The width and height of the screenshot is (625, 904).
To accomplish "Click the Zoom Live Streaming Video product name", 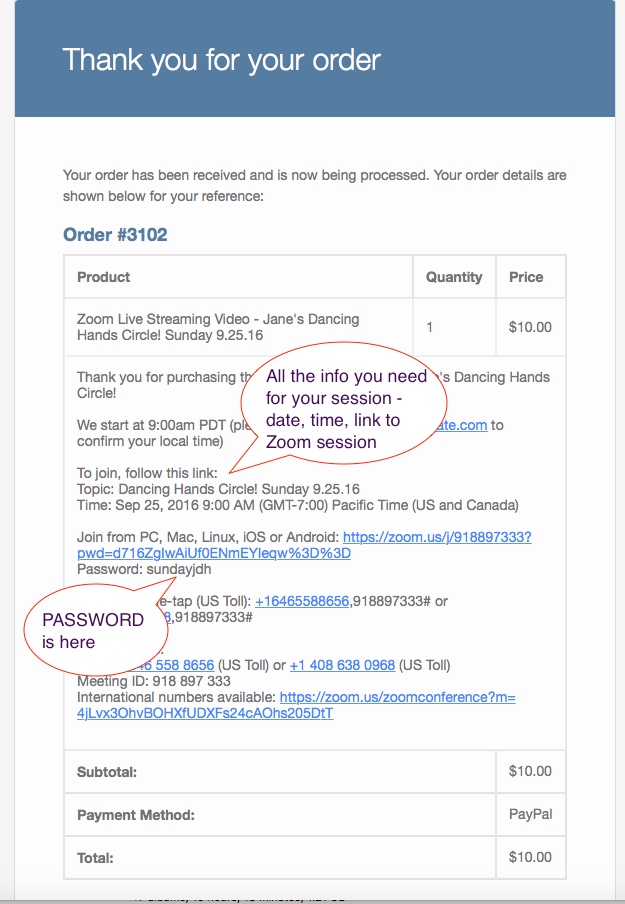I will click(x=218, y=327).
